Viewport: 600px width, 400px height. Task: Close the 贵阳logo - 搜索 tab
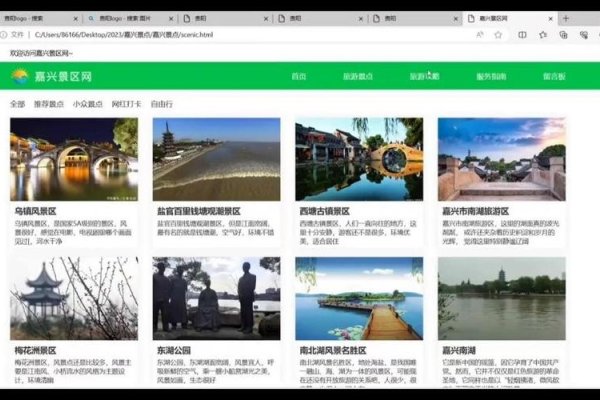click(x=75, y=18)
